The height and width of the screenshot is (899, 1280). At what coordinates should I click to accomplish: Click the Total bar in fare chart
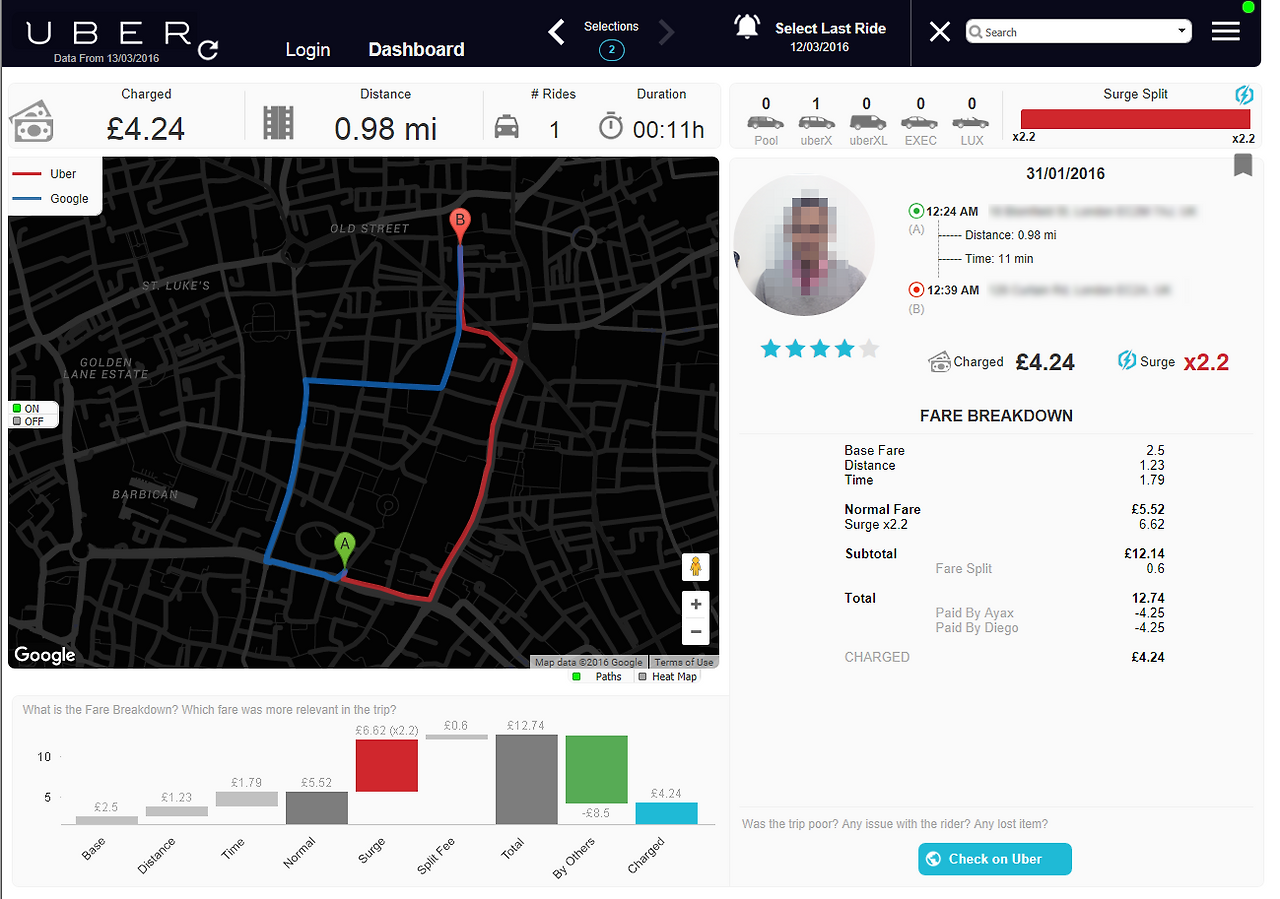[527, 780]
